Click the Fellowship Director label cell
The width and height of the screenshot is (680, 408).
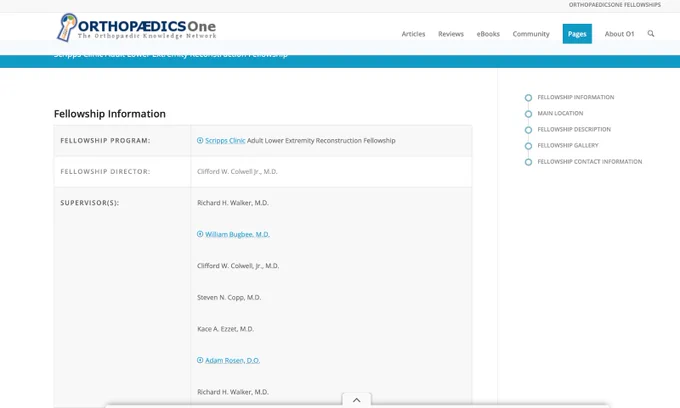(x=122, y=172)
